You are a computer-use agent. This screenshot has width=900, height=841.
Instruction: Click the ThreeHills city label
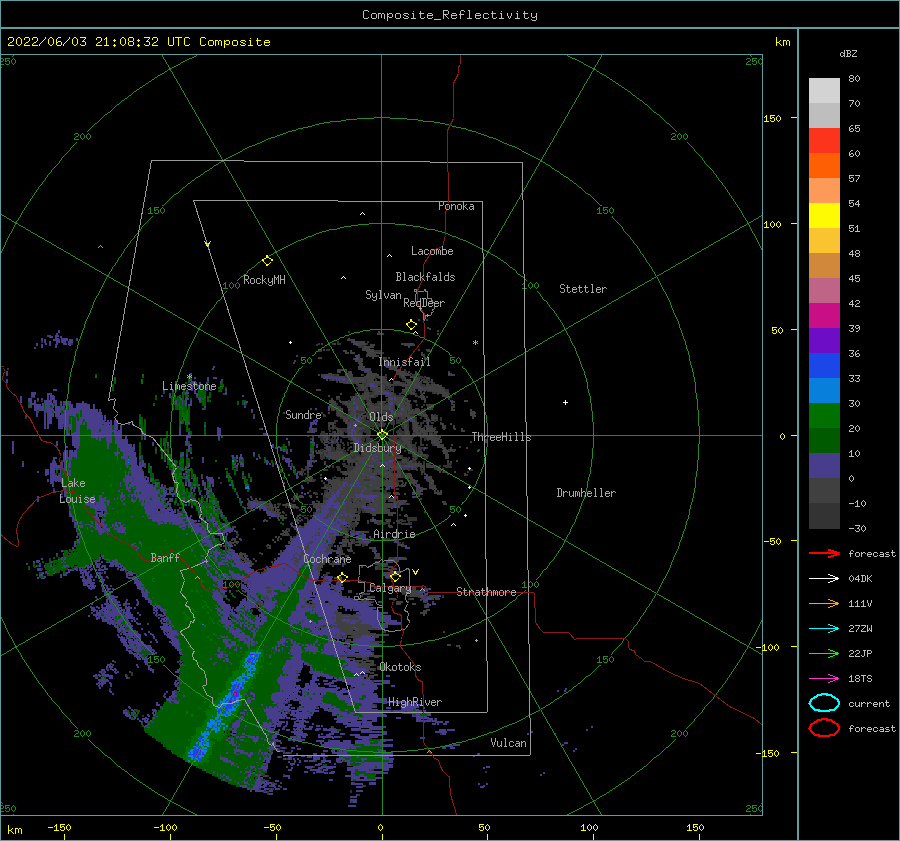(501, 437)
